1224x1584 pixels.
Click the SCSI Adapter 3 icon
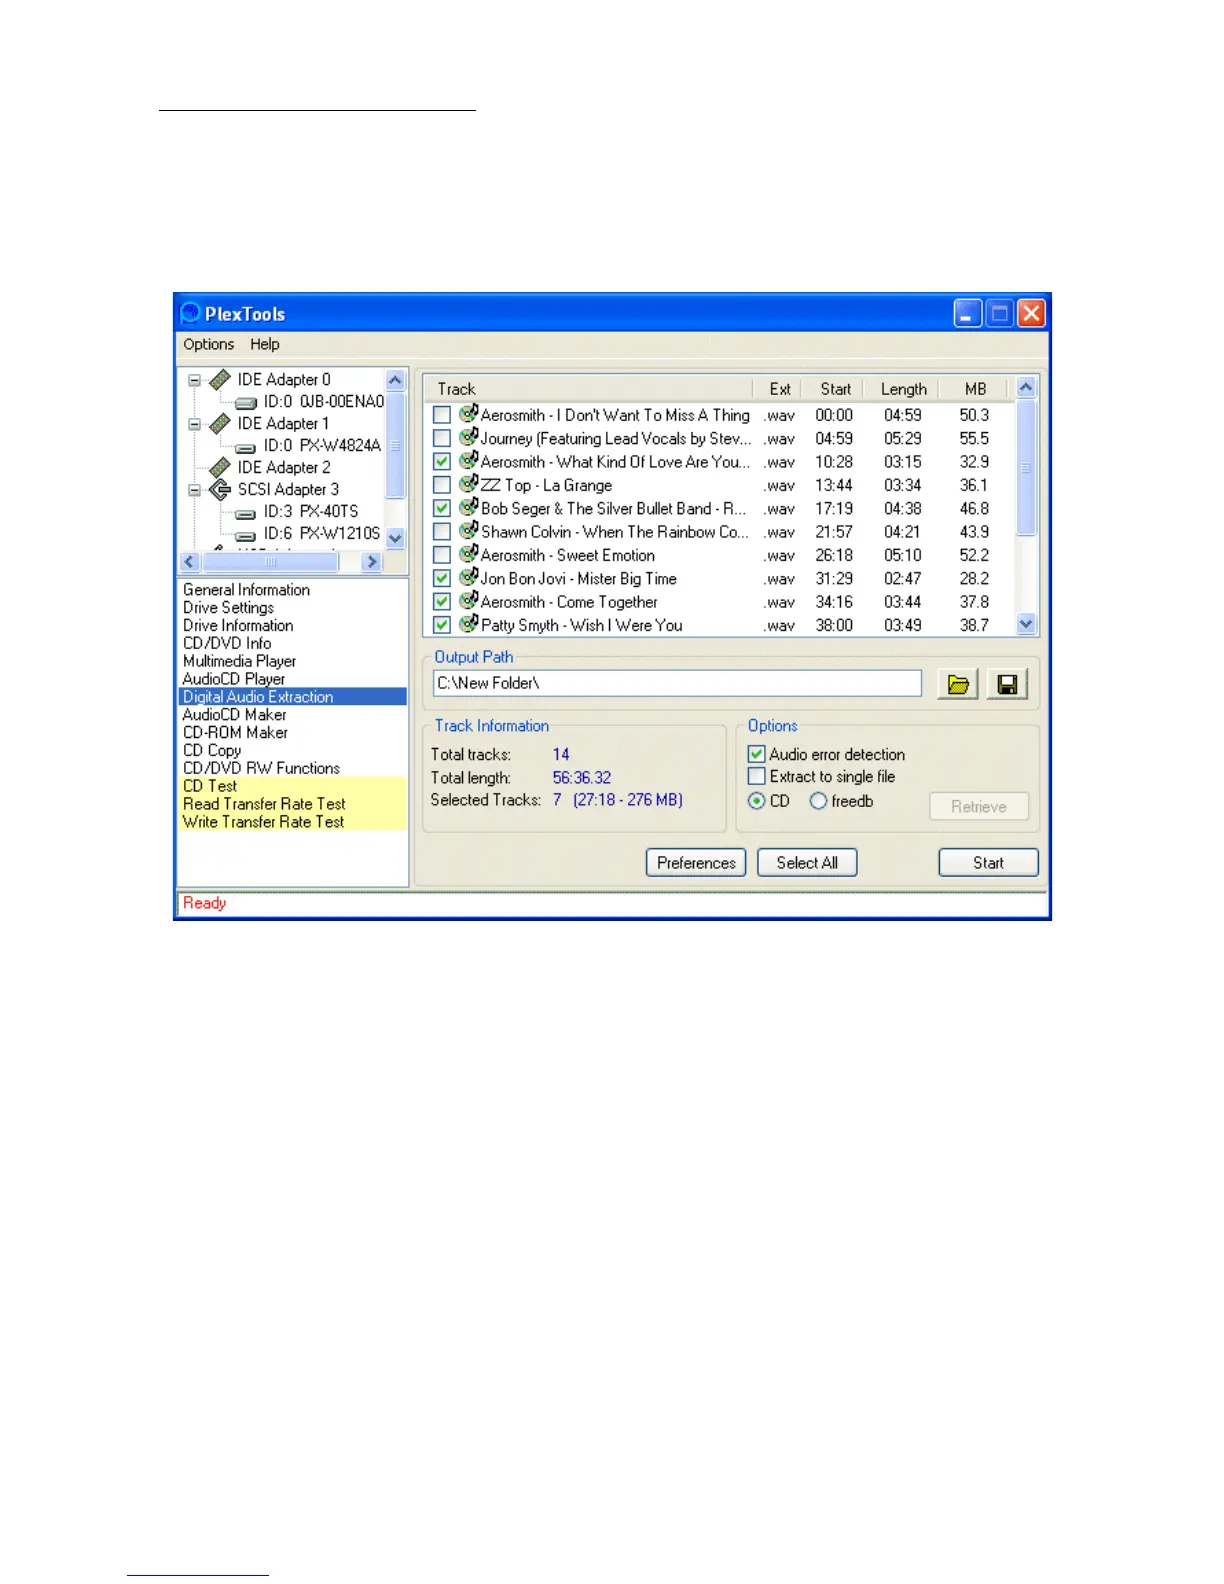220,490
